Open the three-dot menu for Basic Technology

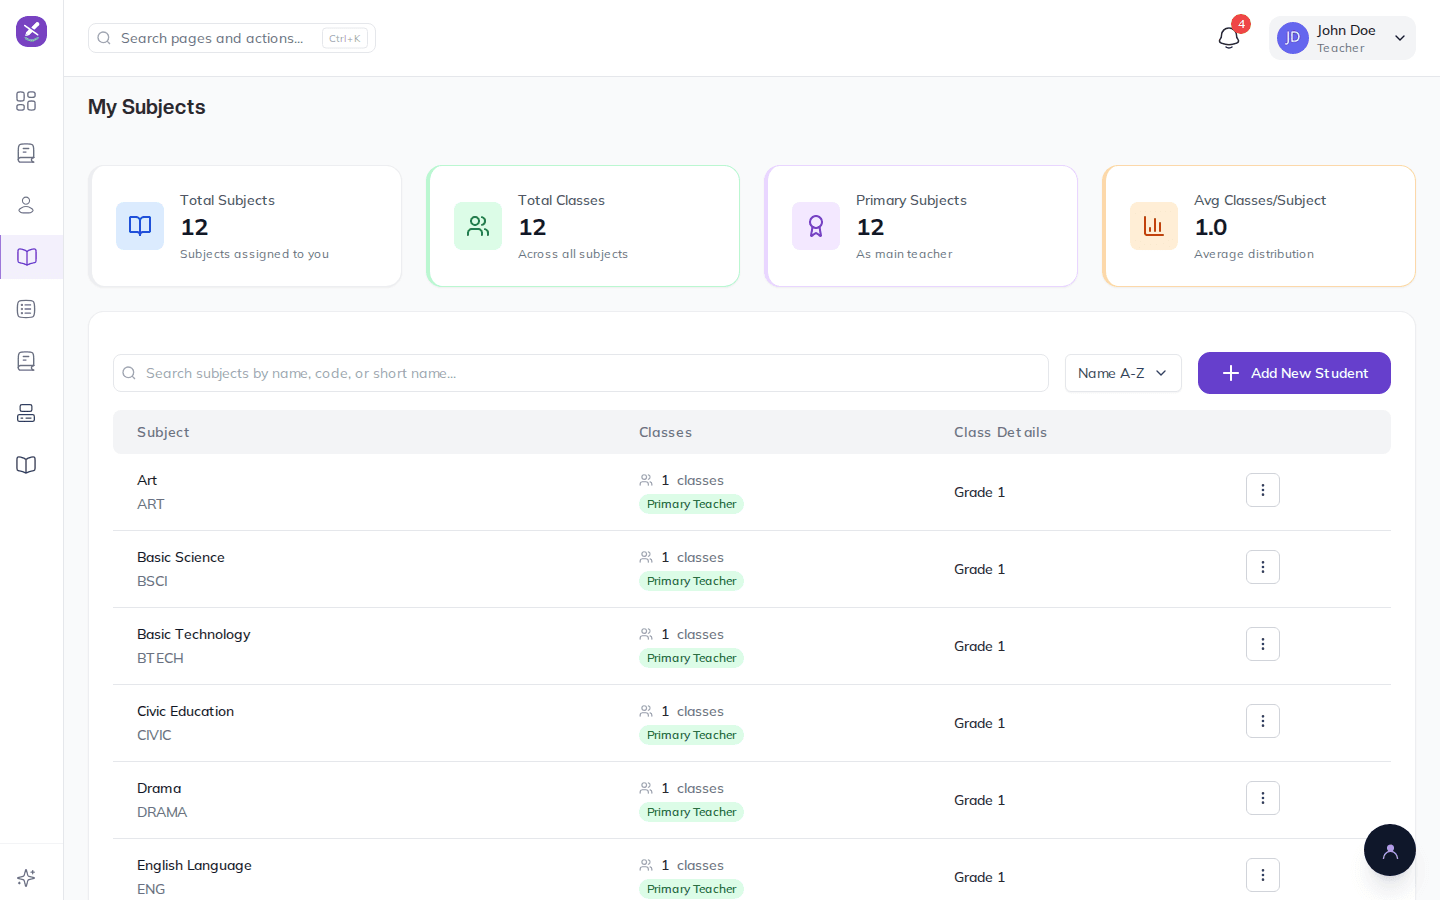click(x=1263, y=644)
